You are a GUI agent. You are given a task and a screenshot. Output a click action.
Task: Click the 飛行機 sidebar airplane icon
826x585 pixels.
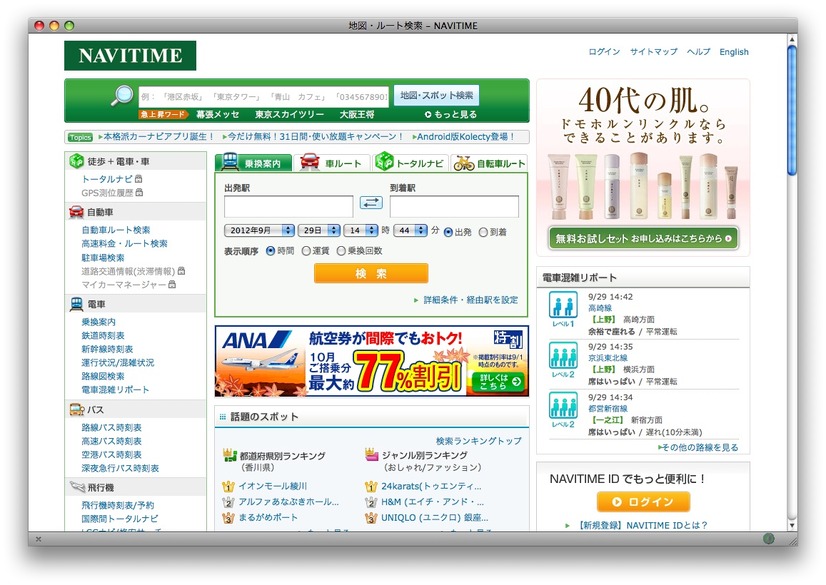77,487
